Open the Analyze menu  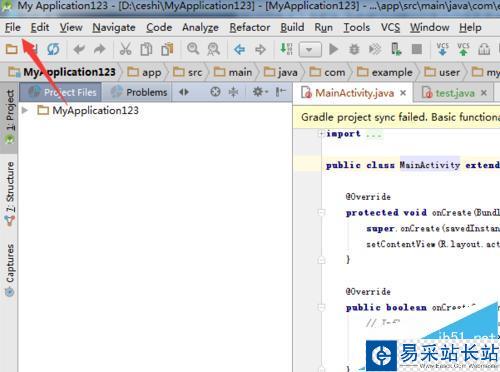200,27
